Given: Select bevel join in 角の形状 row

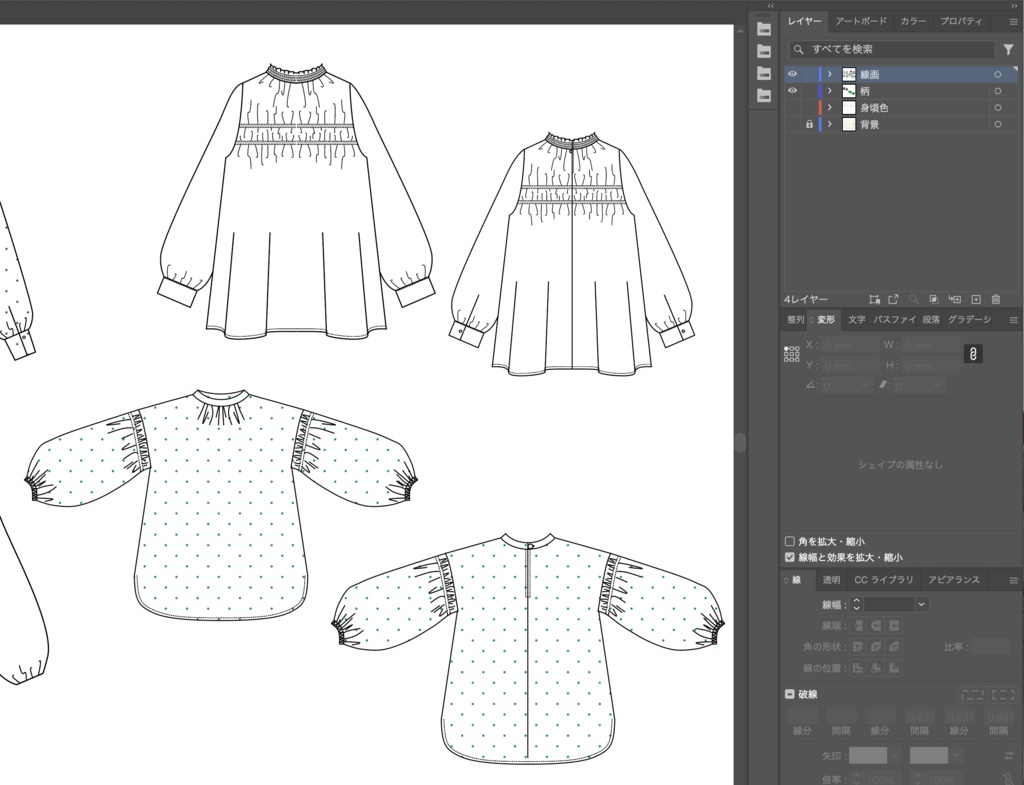Looking at the screenshot, I should coord(895,647).
